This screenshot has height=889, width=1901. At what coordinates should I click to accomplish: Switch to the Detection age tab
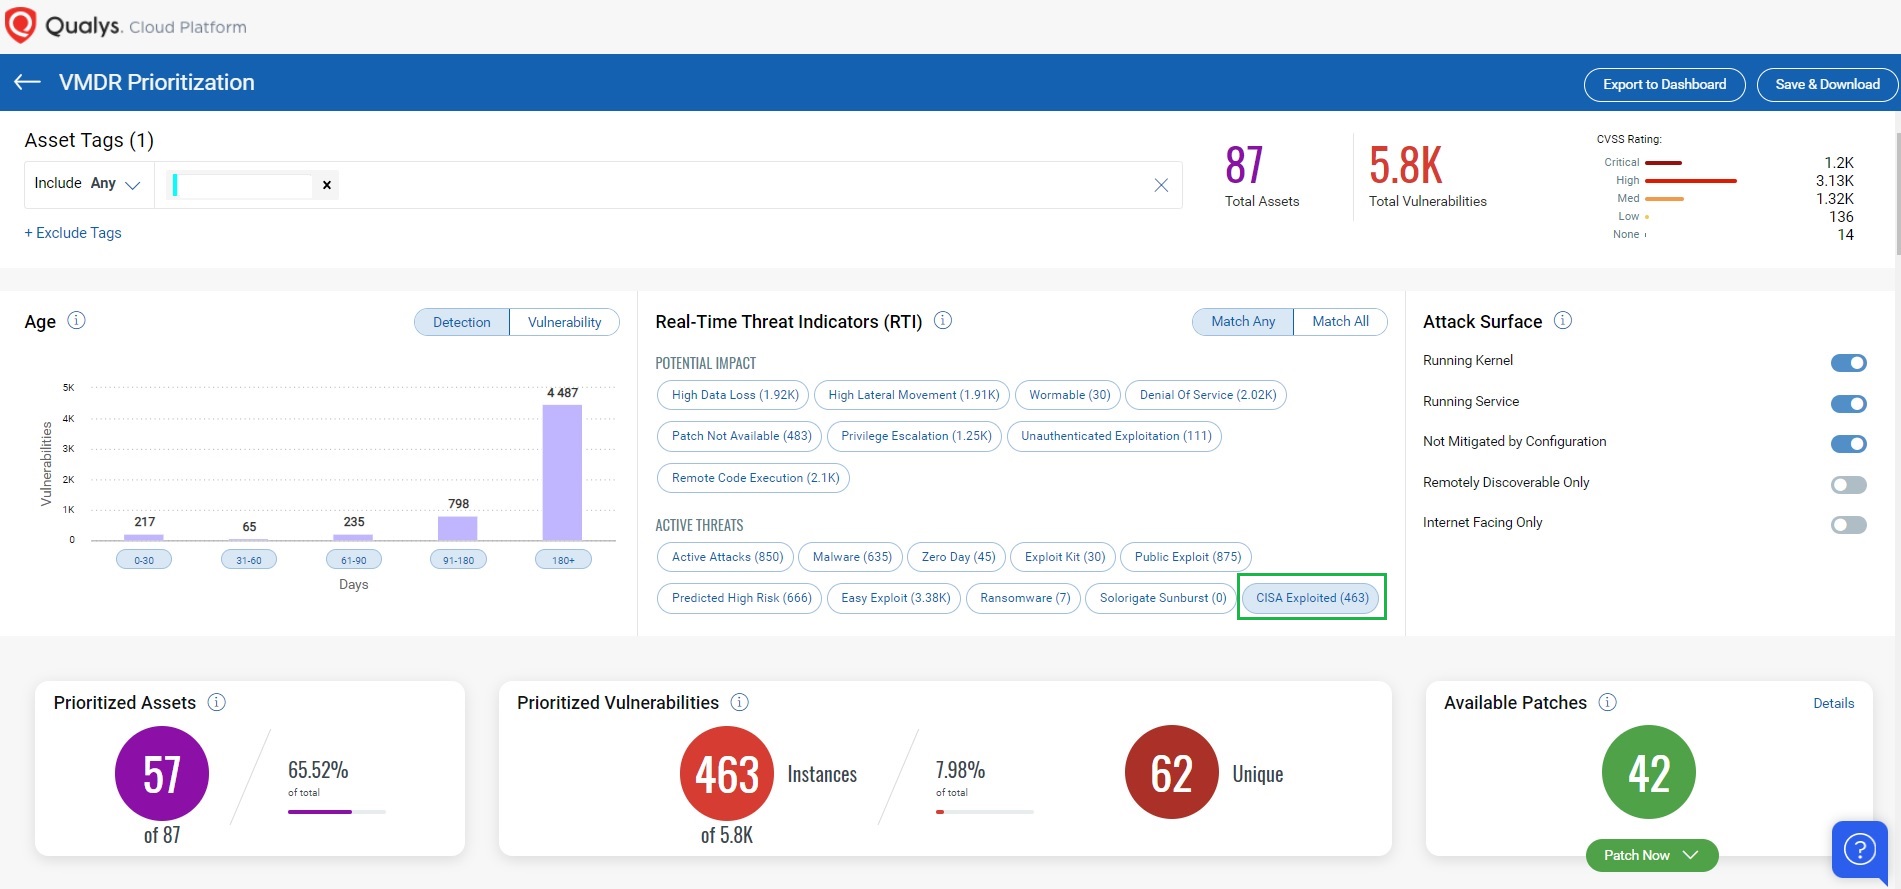tap(462, 322)
